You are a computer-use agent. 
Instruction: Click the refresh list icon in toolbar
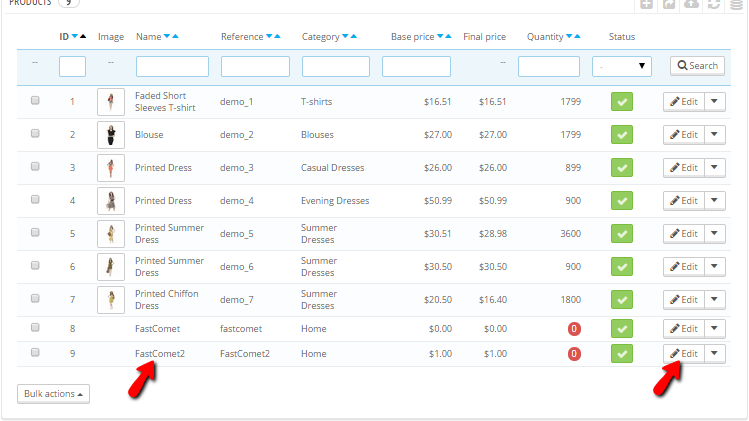714,4
